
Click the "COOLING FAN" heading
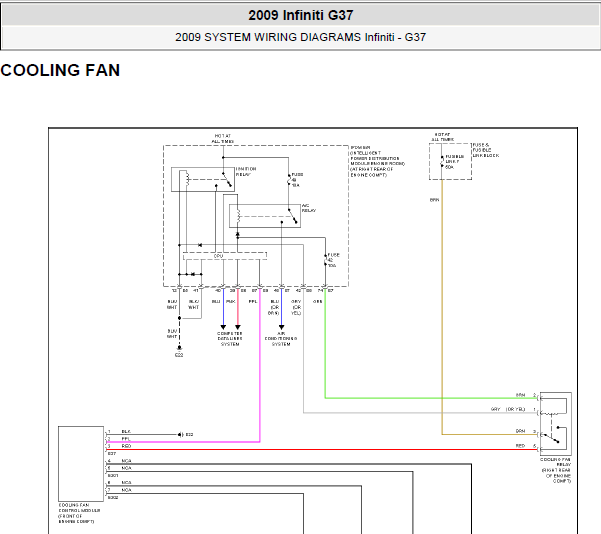(60, 70)
